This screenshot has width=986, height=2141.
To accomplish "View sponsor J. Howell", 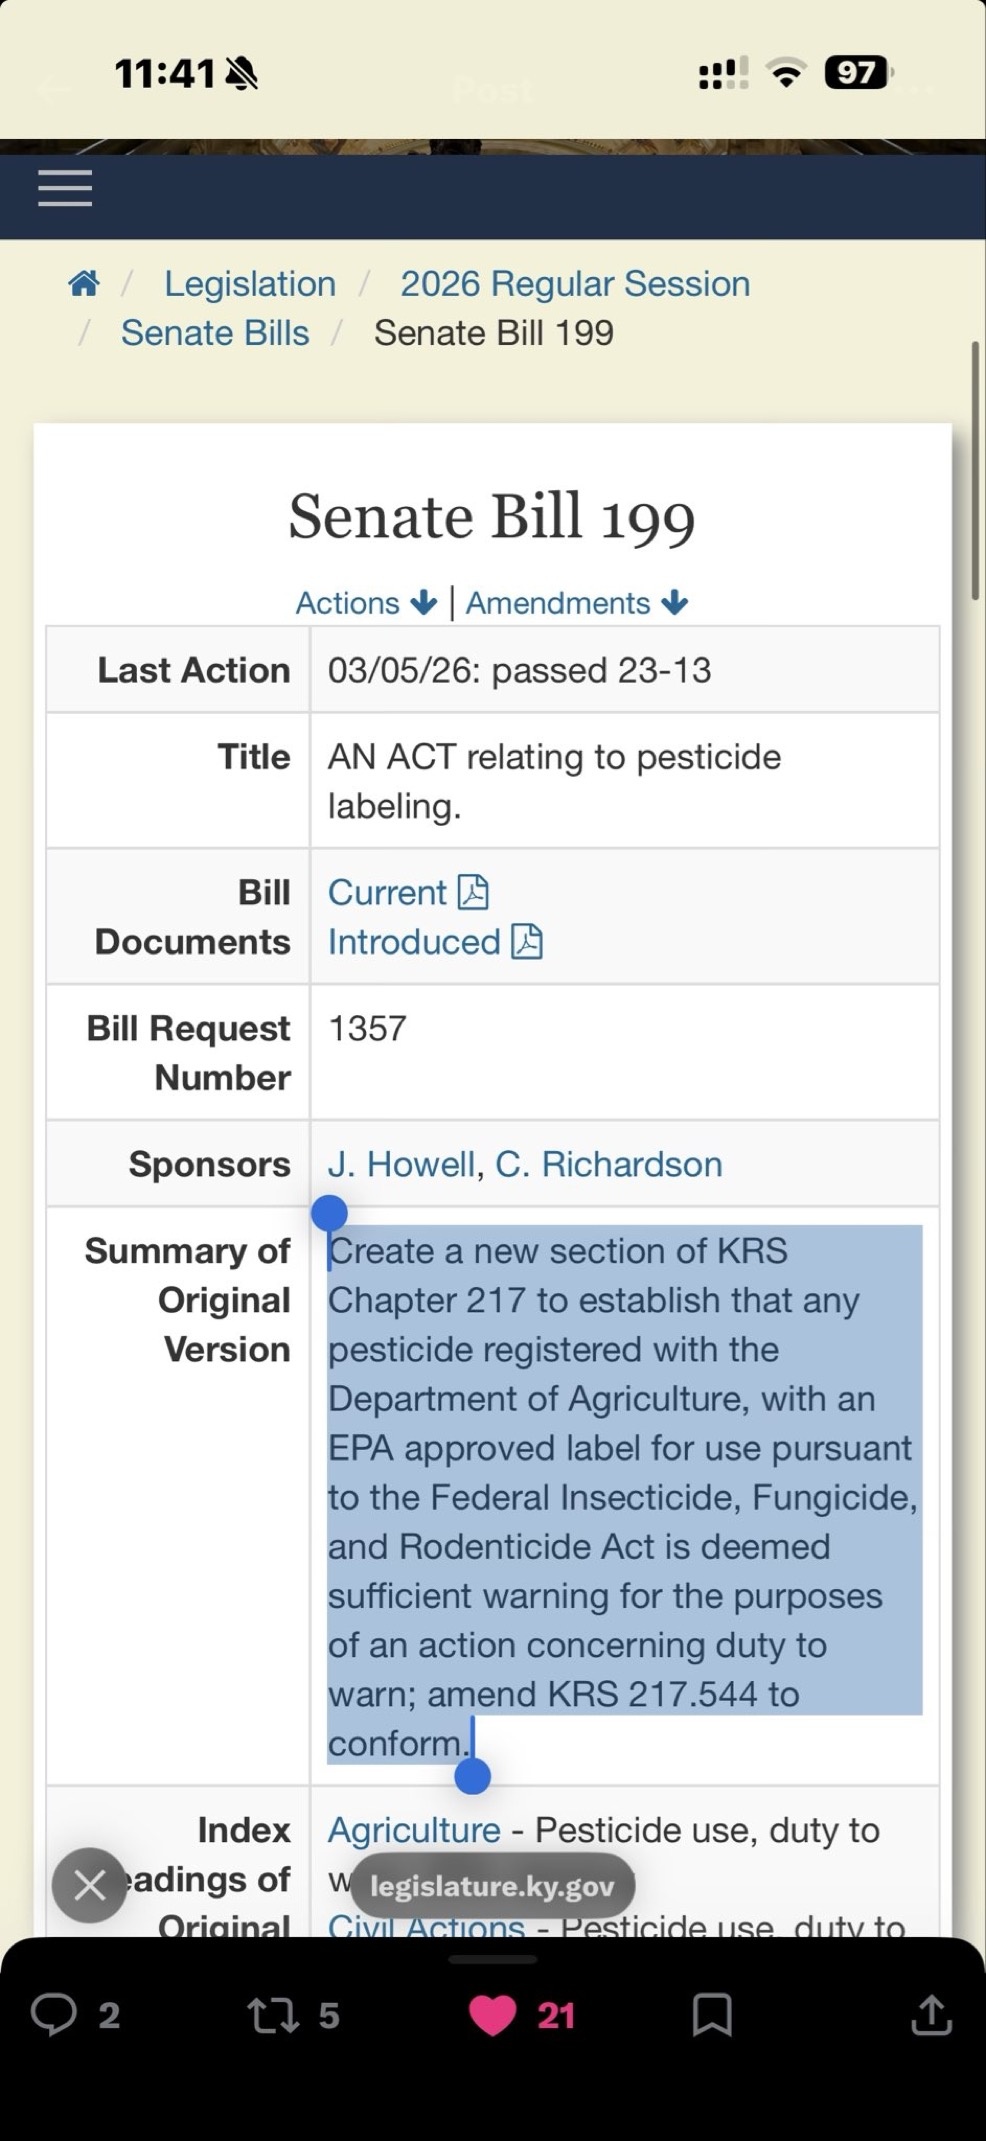I will tap(401, 1164).
